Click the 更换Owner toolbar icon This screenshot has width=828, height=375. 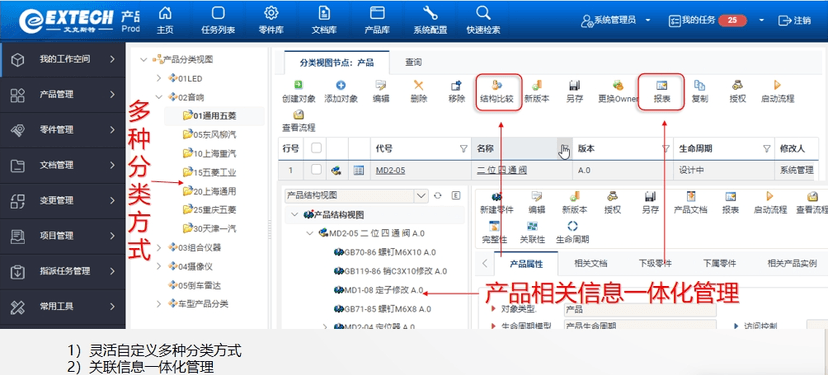(x=618, y=91)
